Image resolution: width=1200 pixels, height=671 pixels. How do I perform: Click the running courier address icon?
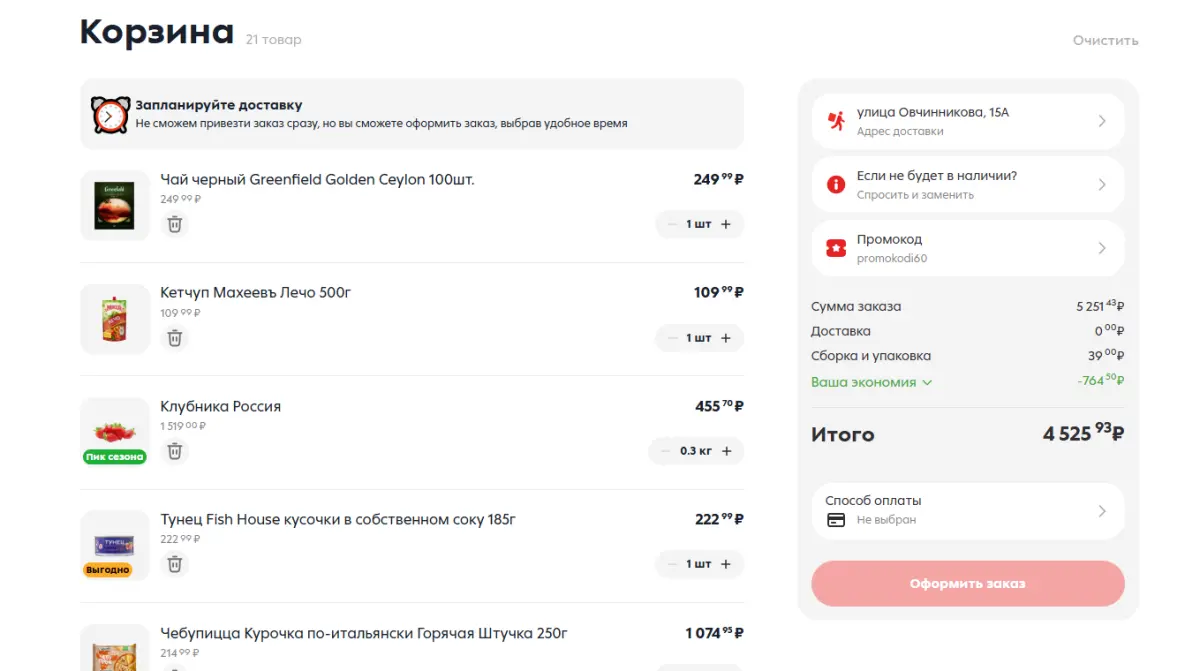click(836, 121)
